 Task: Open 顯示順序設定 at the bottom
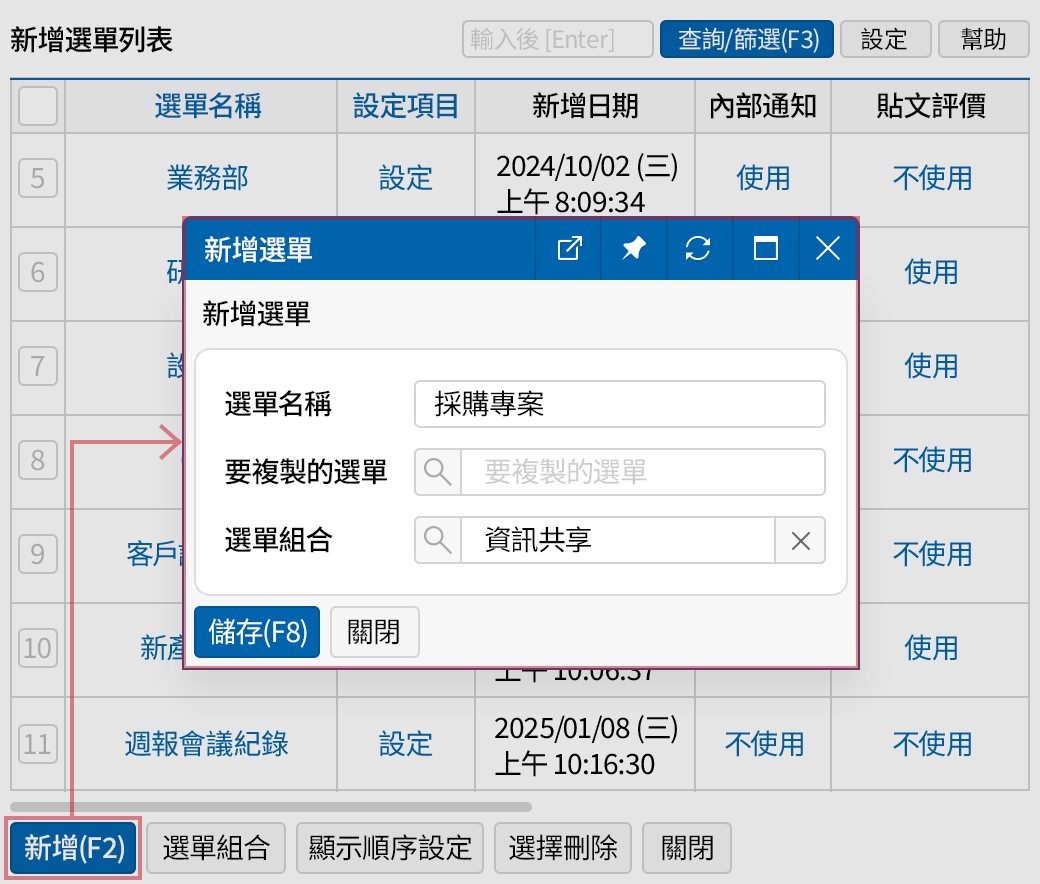pyautogui.click(x=389, y=847)
